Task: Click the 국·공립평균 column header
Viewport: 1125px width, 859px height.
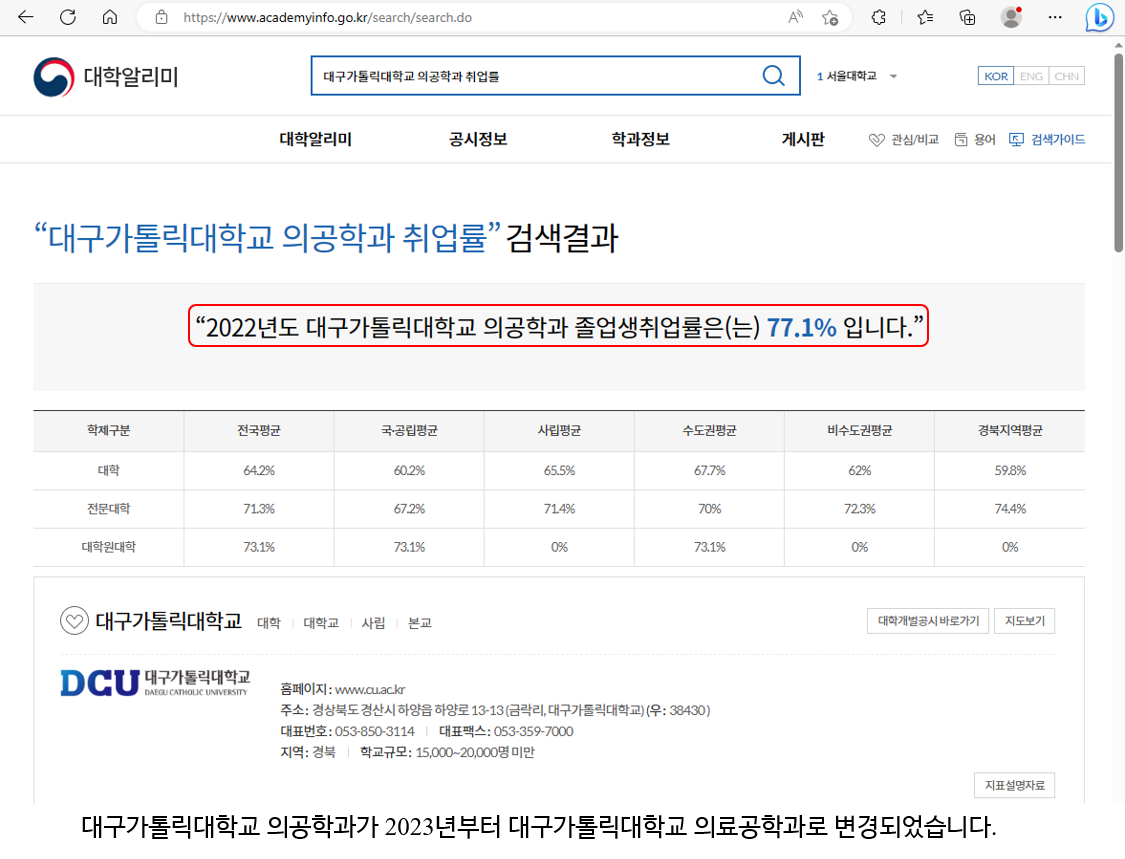Action: tap(409, 431)
